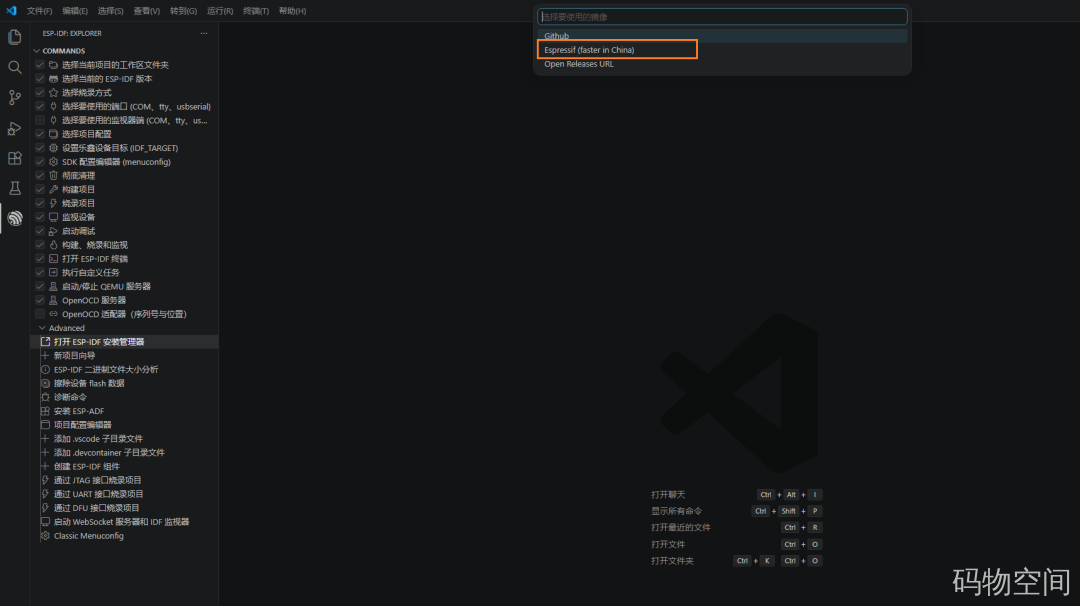Click the monitor icon for 监视设备

[53, 217]
